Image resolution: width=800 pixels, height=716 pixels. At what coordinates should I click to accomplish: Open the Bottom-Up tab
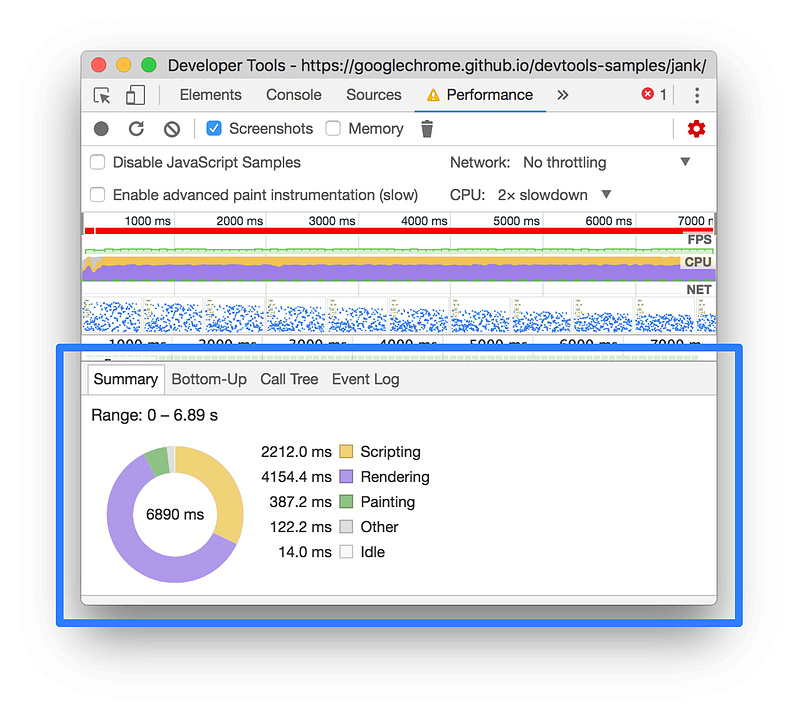(209, 379)
